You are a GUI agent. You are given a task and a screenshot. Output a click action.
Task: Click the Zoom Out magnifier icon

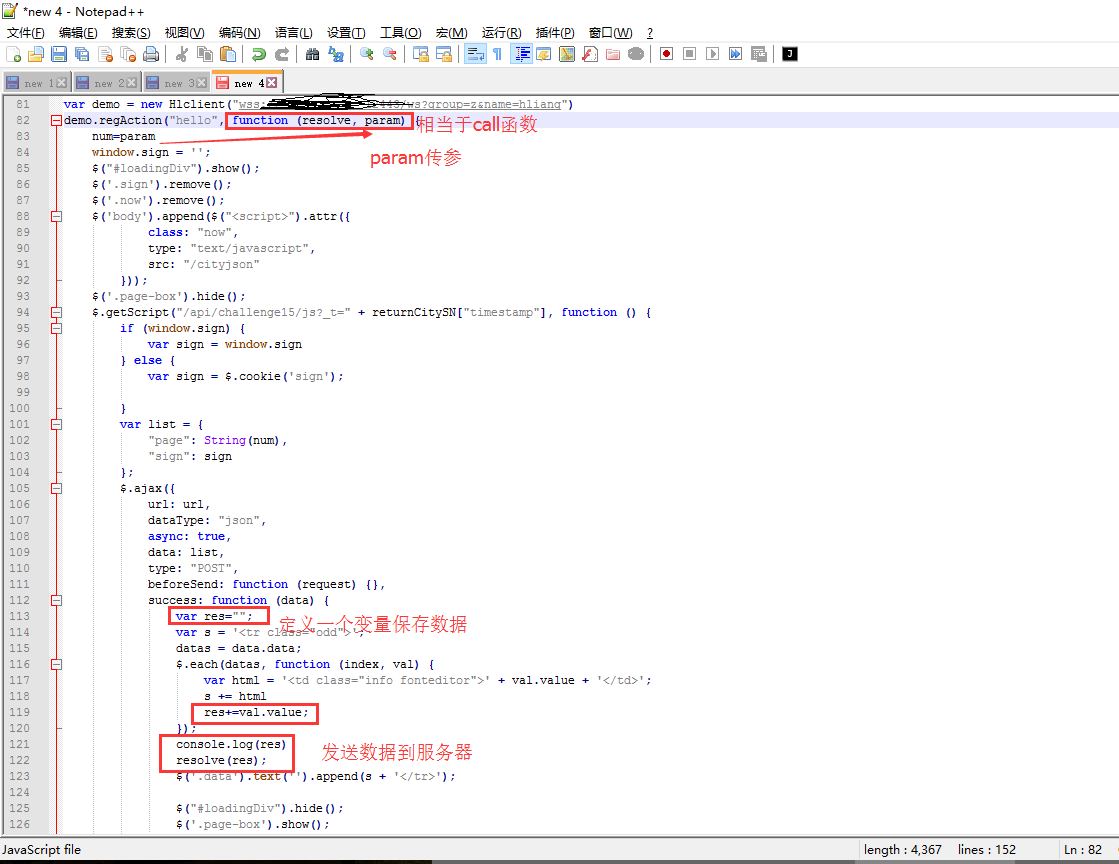point(390,54)
